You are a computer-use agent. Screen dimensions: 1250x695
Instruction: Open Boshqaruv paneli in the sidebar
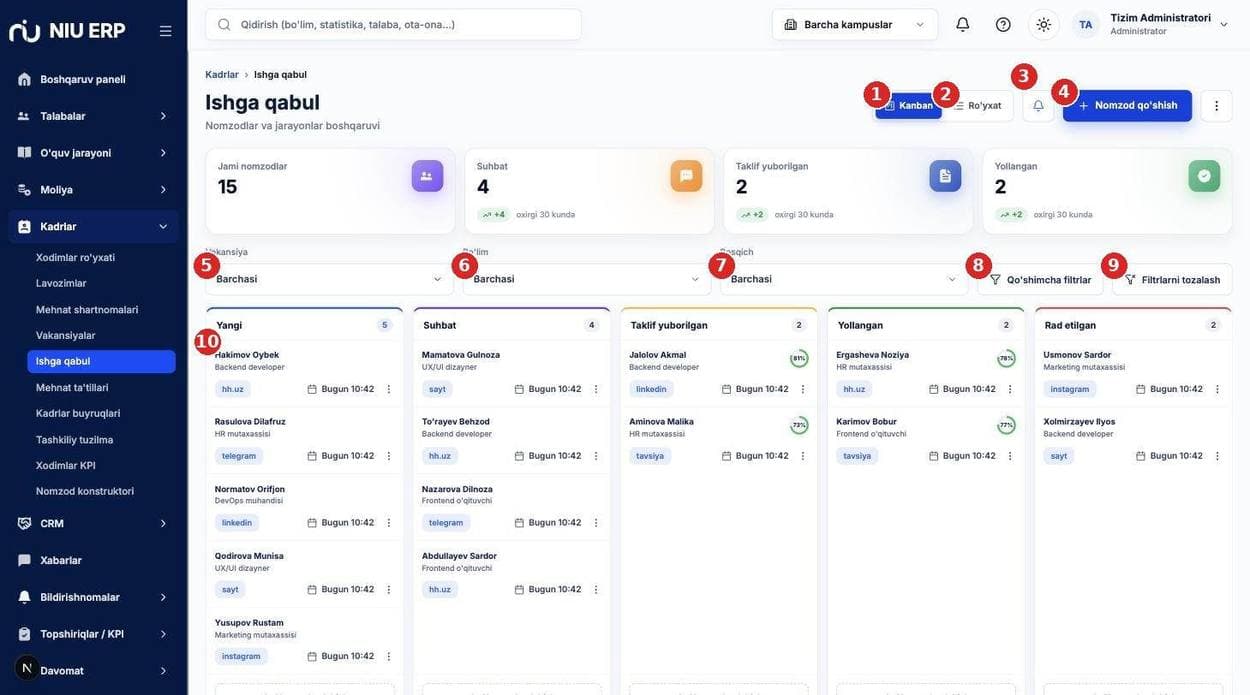[94, 79]
